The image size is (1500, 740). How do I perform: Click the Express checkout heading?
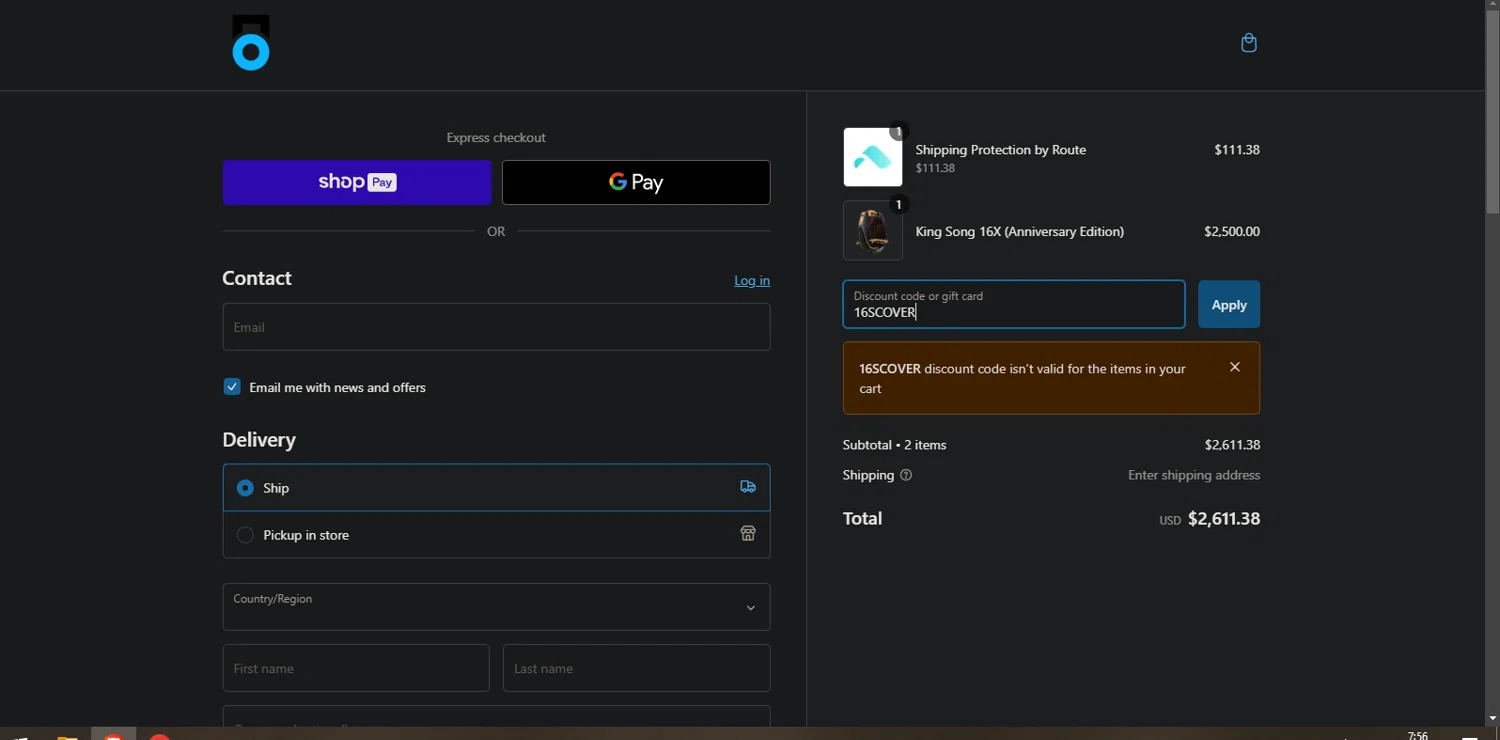click(496, 138)
